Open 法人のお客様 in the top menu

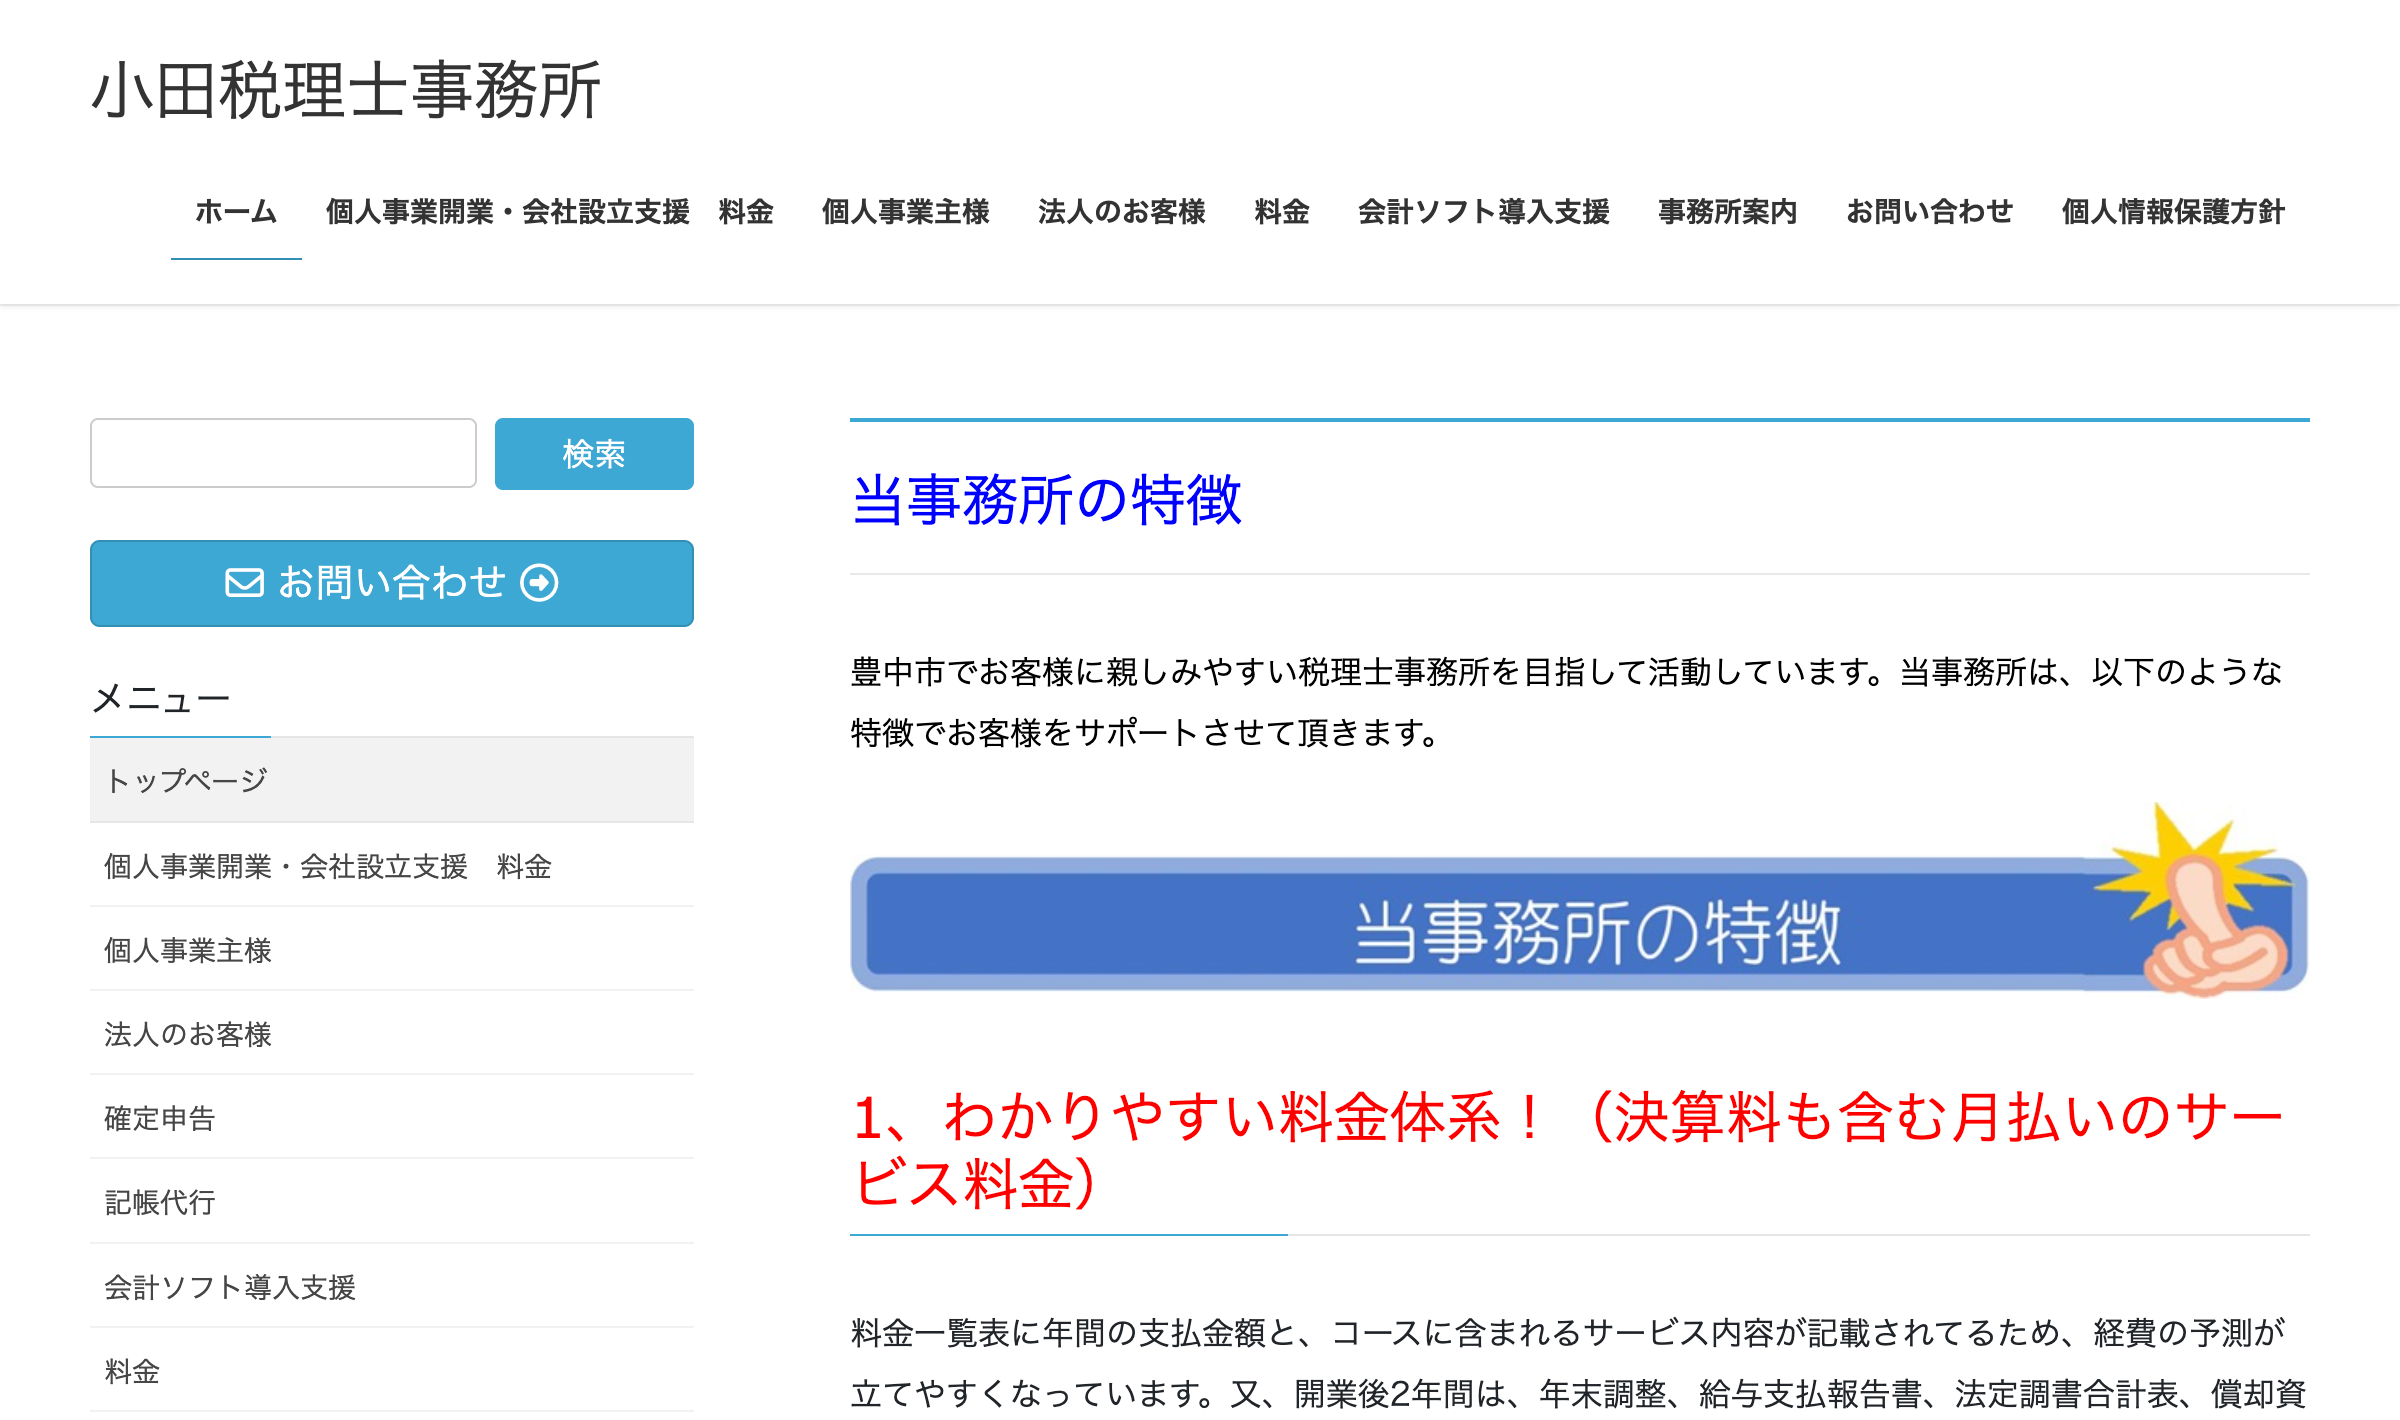click(x=1121, y=212)
